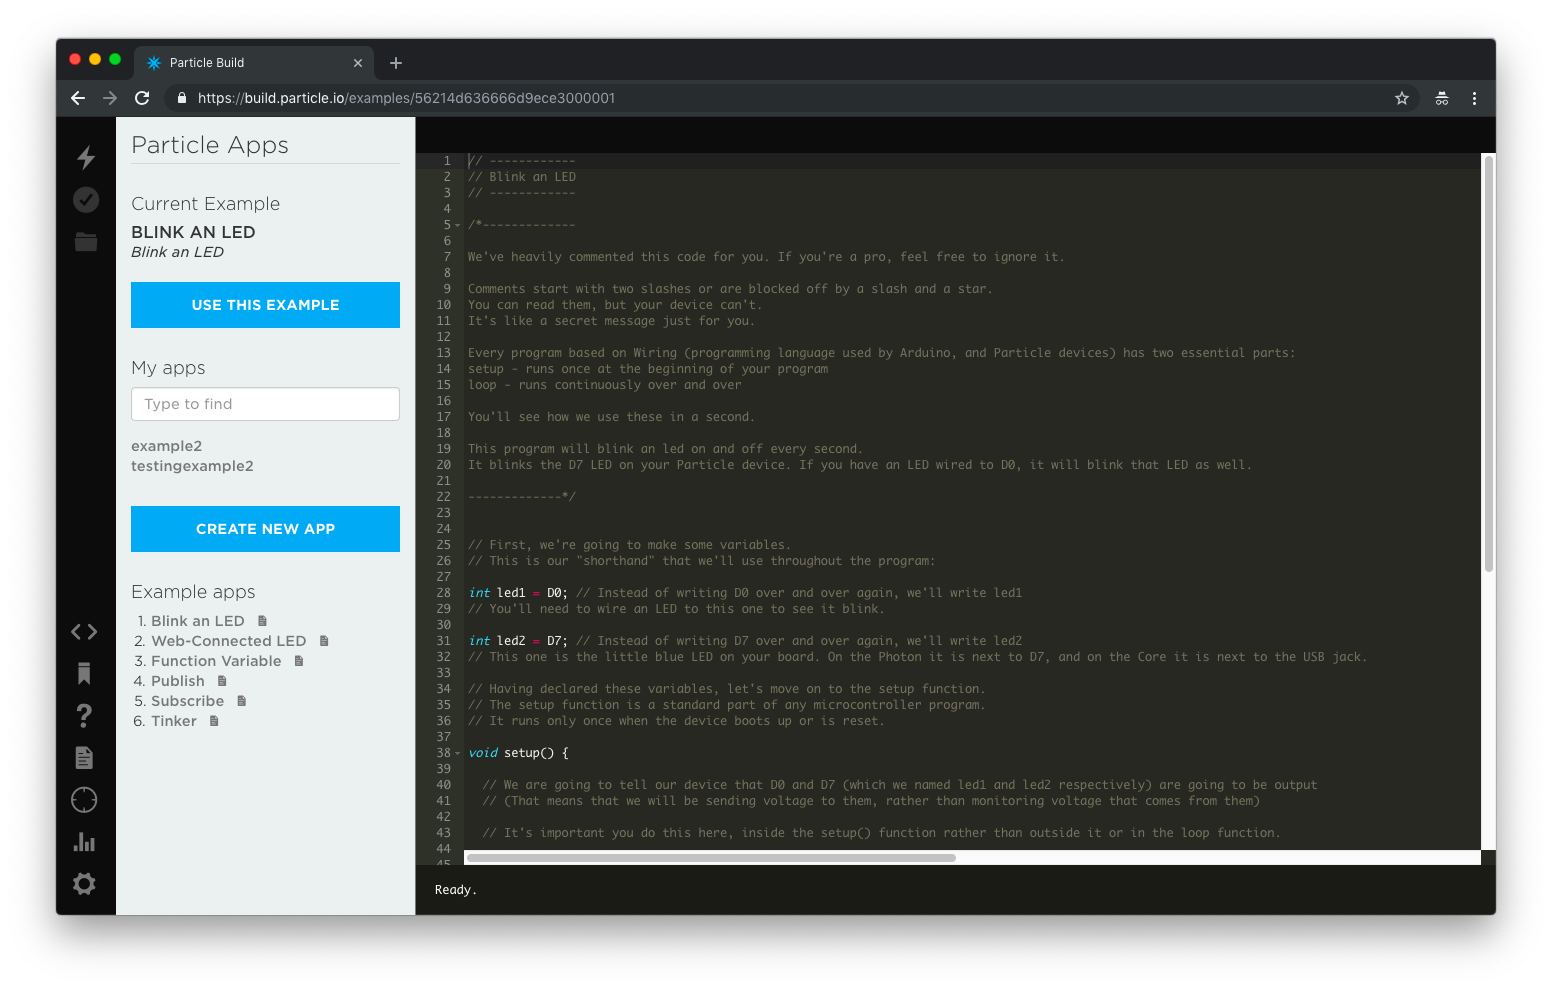Click the 'void setup() {' code line
Image resolution: width=1552 pixels, height=989 pixels.
pos(518,753)
